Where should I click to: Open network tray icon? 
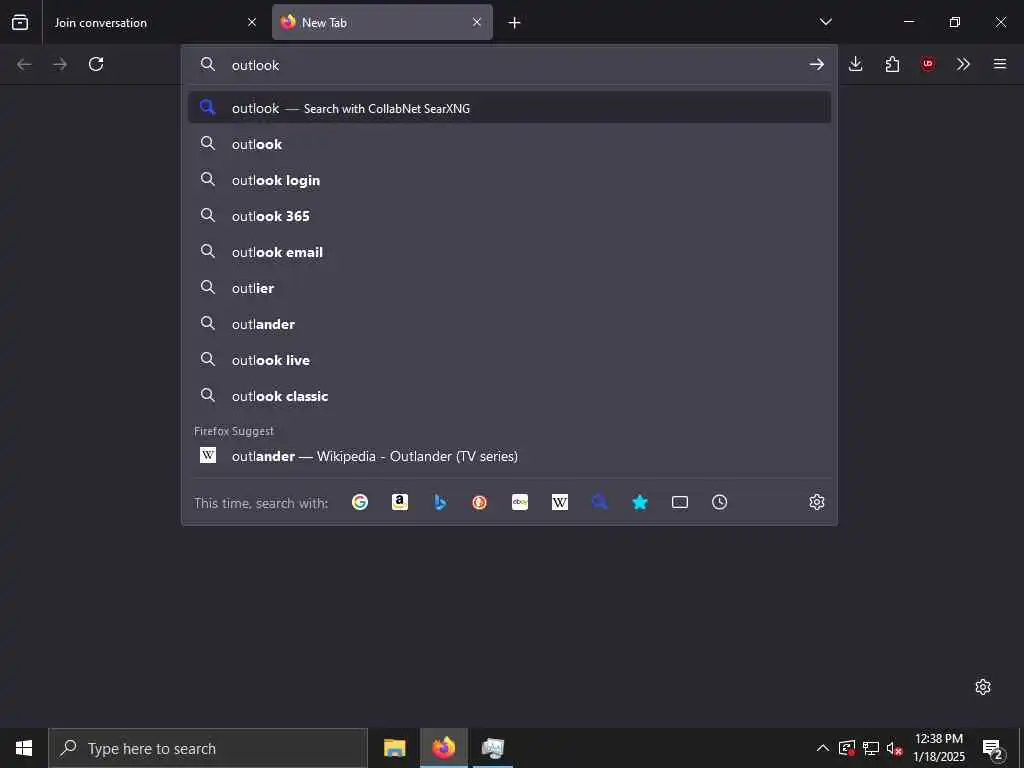click(871, 748)
